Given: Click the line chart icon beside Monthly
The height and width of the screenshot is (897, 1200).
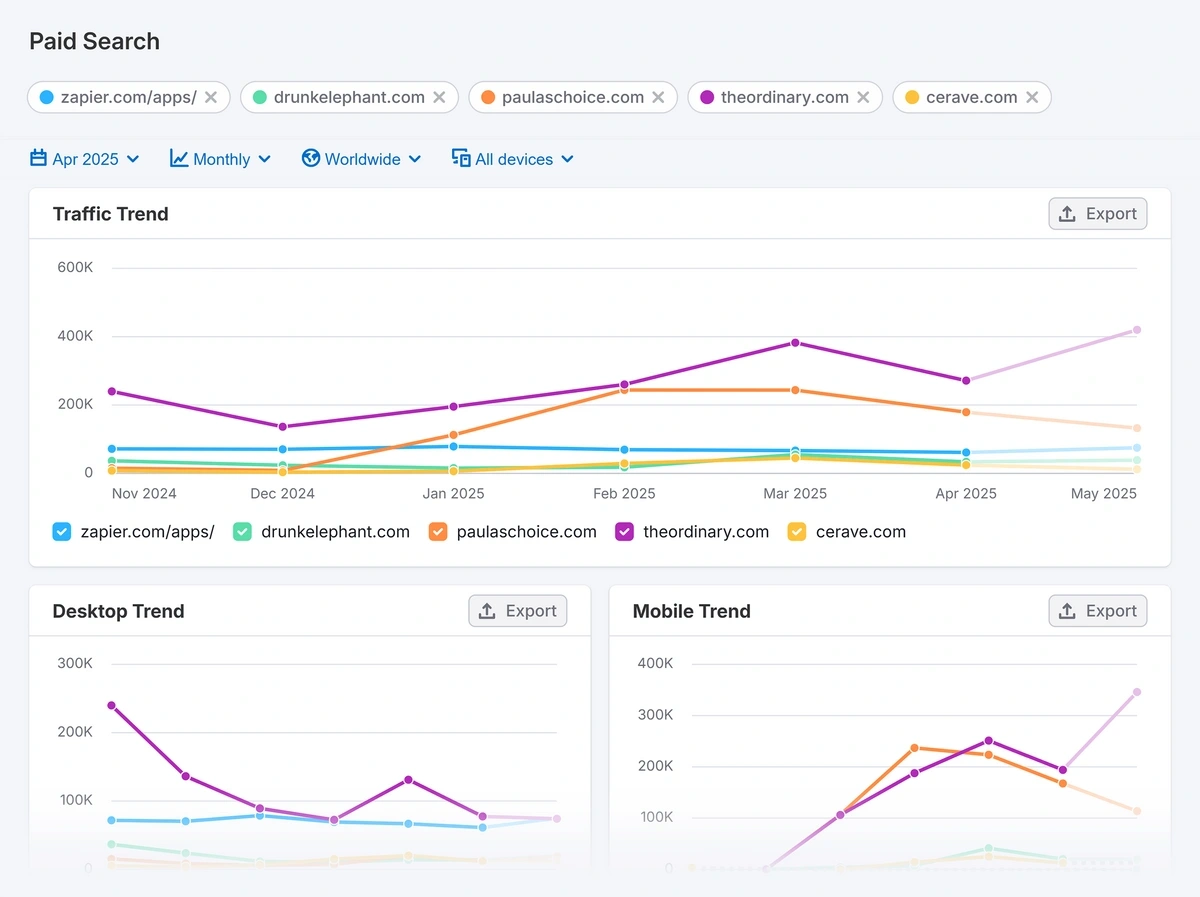Looking at the screenshot, I should (179, 158).
